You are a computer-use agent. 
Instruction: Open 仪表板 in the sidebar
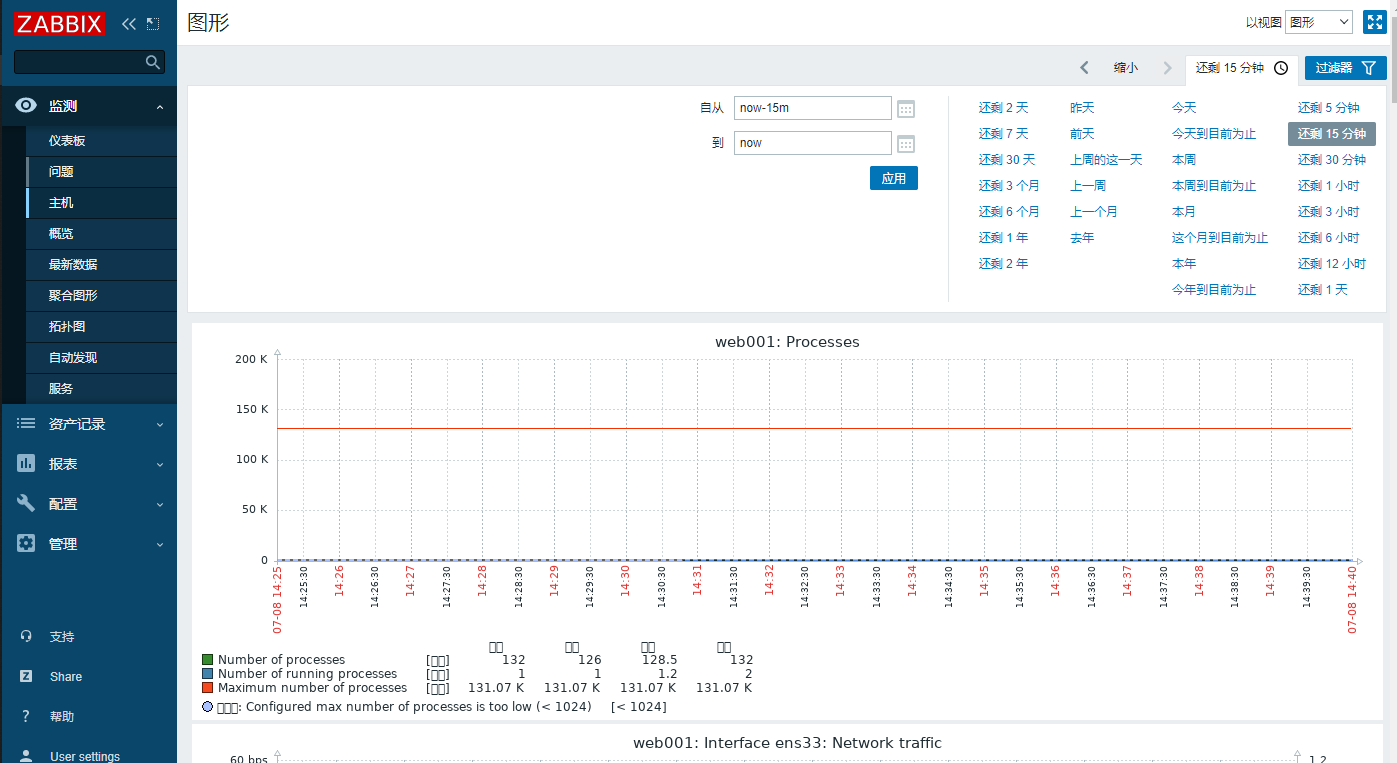pos(102,141)
